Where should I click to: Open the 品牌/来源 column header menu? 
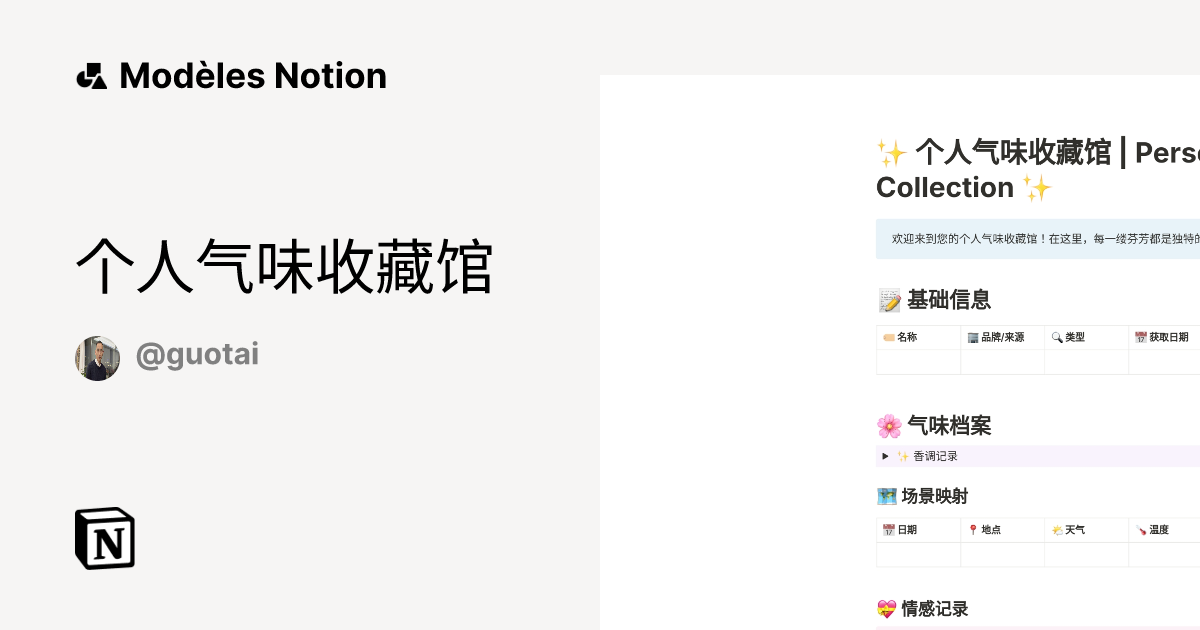1003,337
